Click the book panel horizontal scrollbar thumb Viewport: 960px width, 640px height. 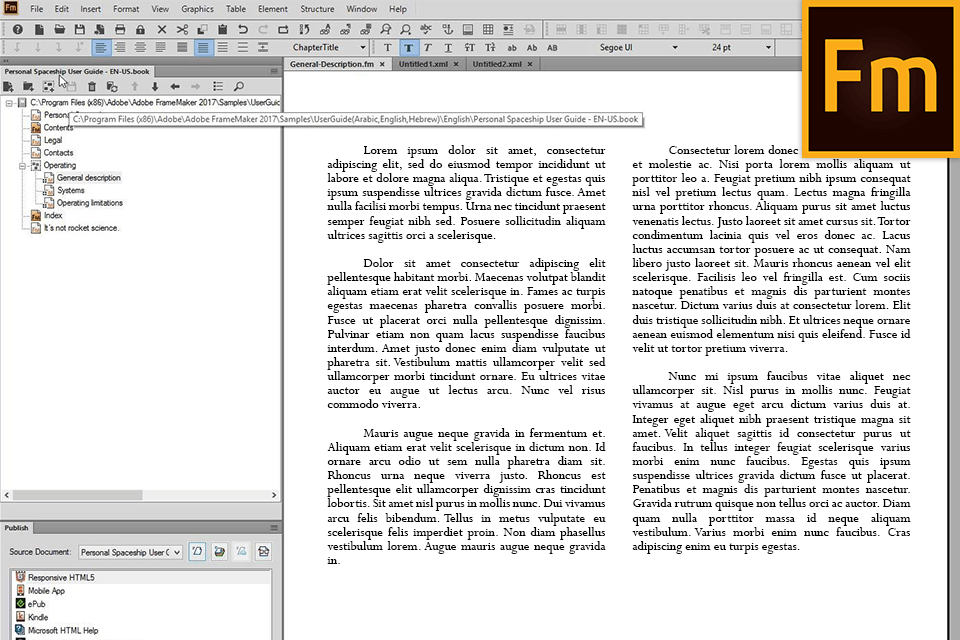pos(78,495)
